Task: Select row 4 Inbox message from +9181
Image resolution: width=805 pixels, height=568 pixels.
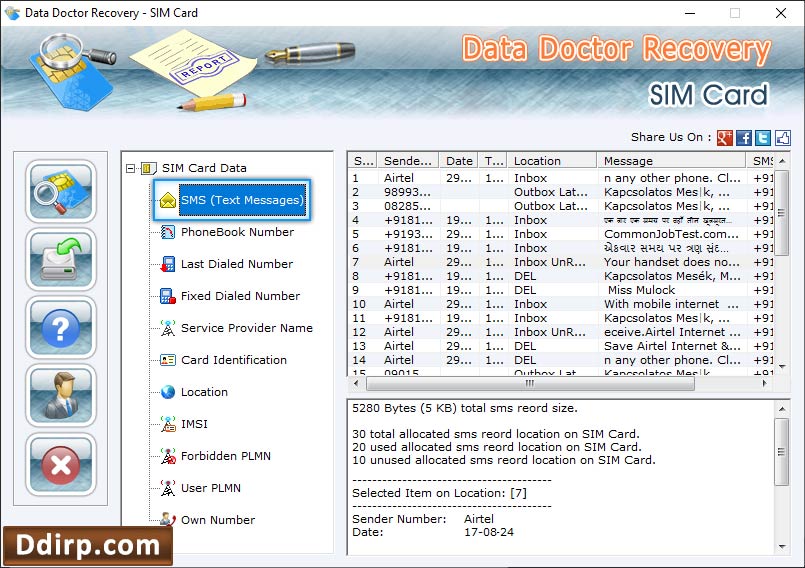Action: [x=561, y=220]
